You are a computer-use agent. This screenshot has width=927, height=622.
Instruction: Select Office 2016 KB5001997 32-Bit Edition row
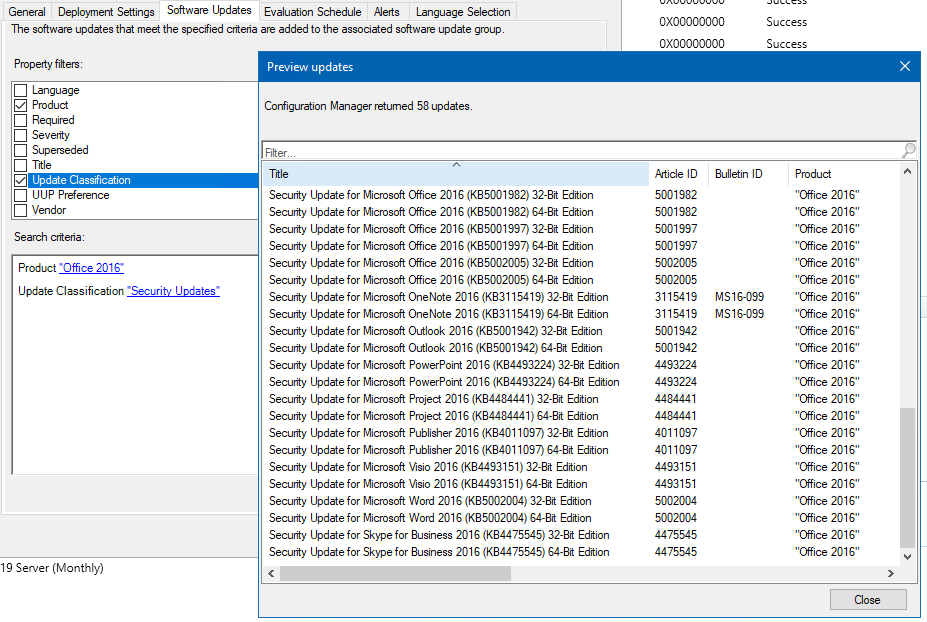coord(581,229)
